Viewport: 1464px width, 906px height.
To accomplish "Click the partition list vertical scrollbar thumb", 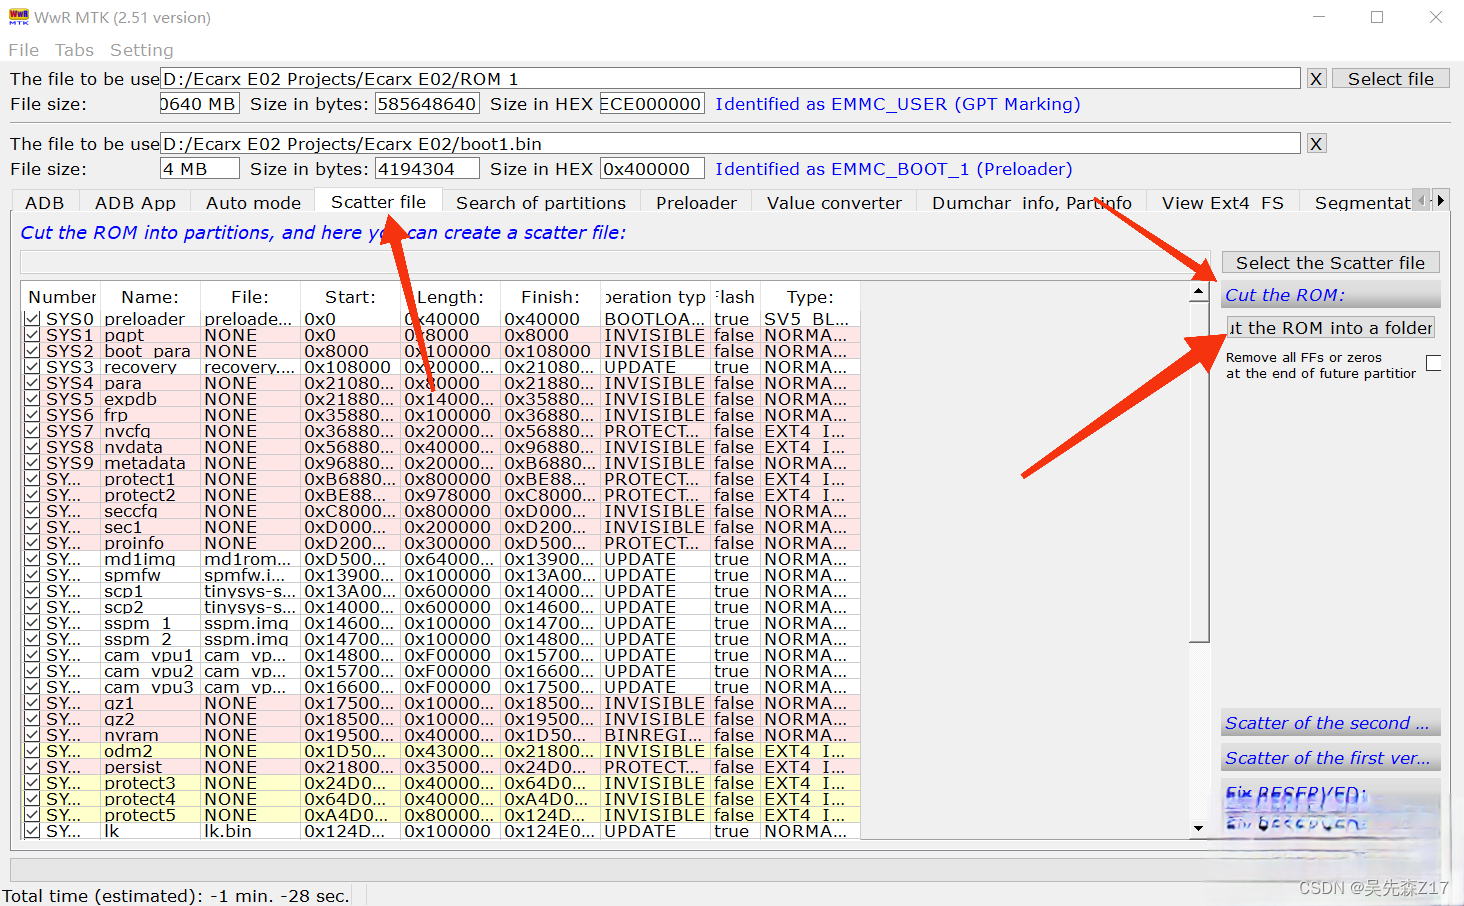I will pyautogui.click(x=1199, y=472).
